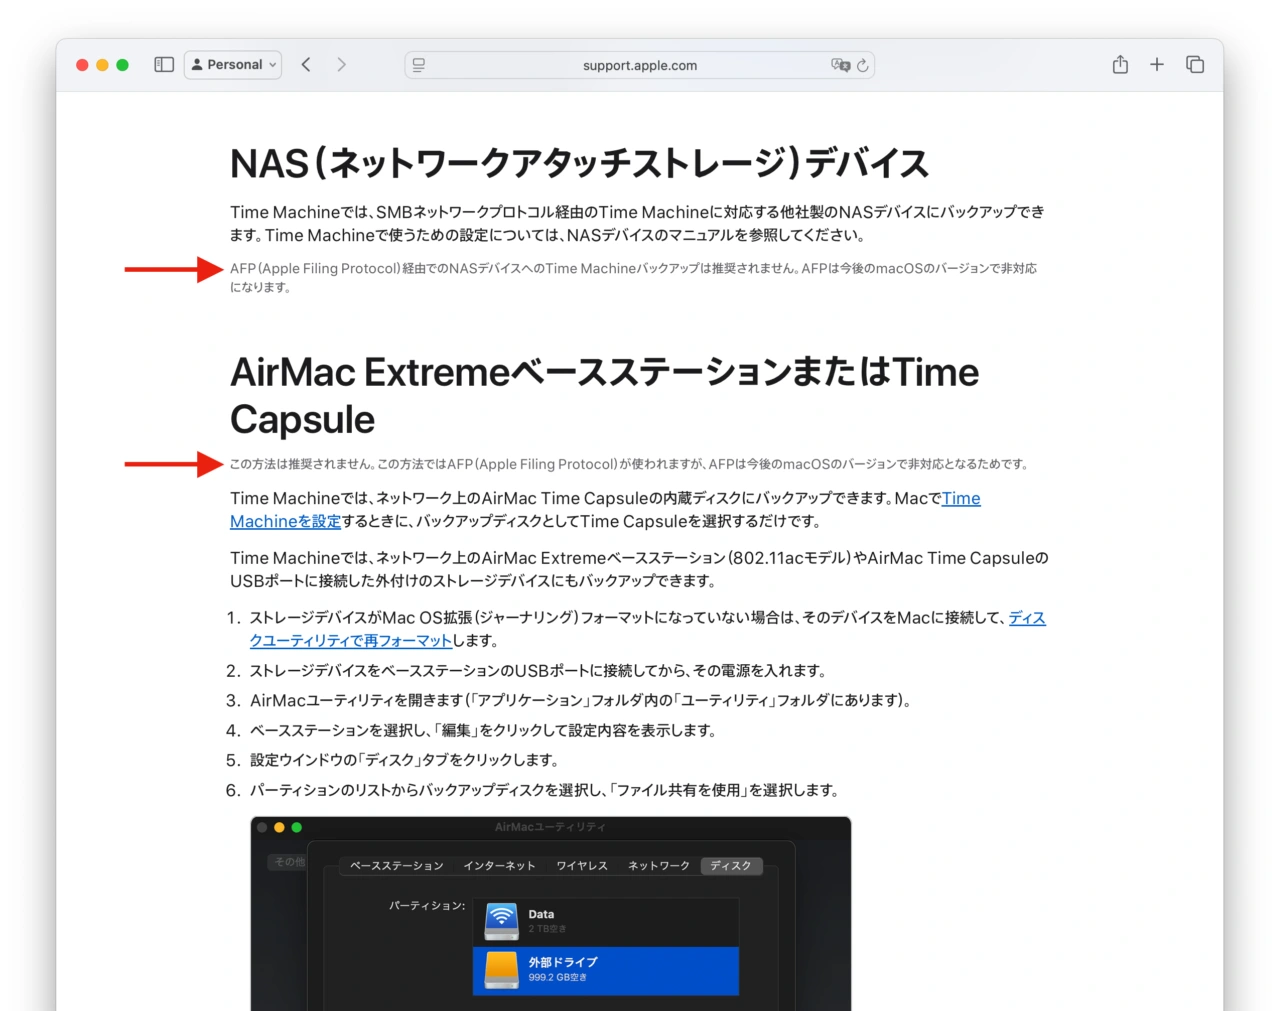Show the tab overview
The image size is (1280, 1011).
pos(1195,64)
